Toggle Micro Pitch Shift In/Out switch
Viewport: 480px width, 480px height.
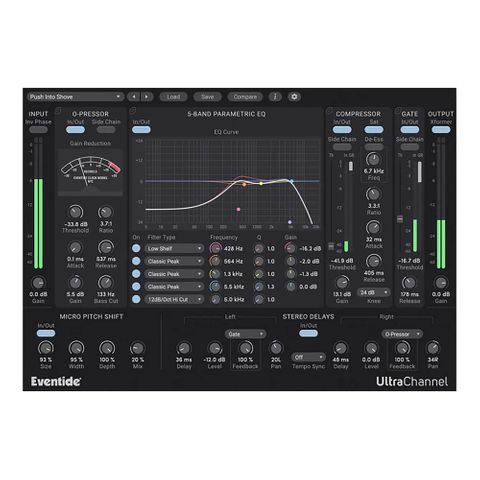coord(46,333)
